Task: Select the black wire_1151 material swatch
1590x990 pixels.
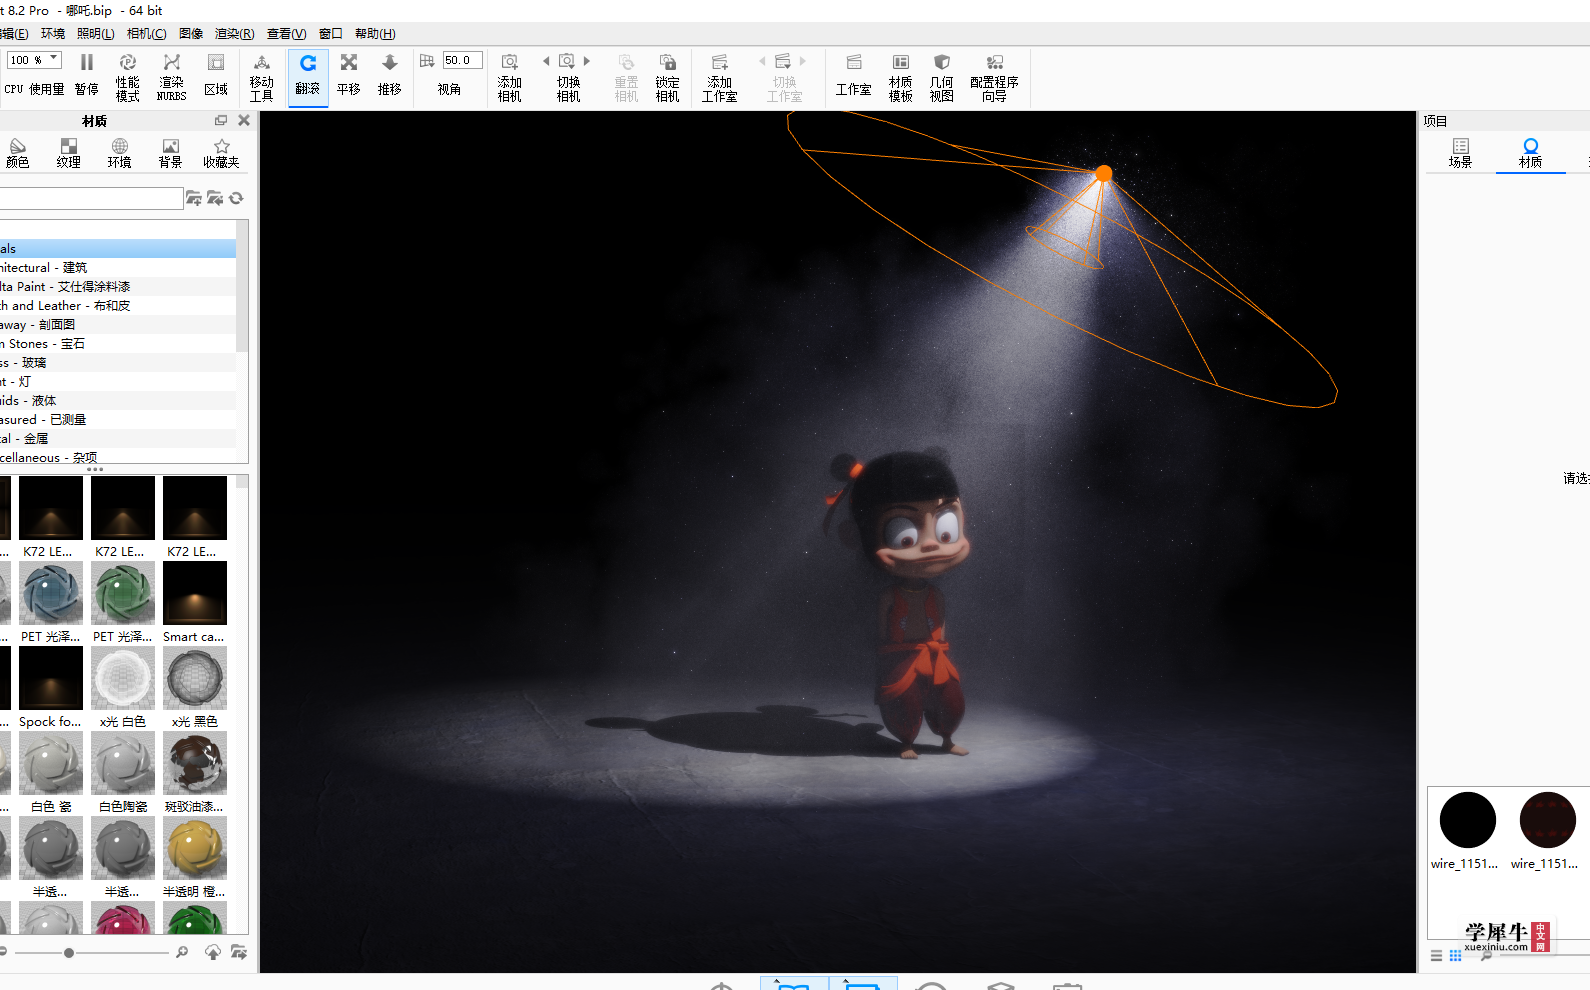Action: click(x=1468, y=820)
